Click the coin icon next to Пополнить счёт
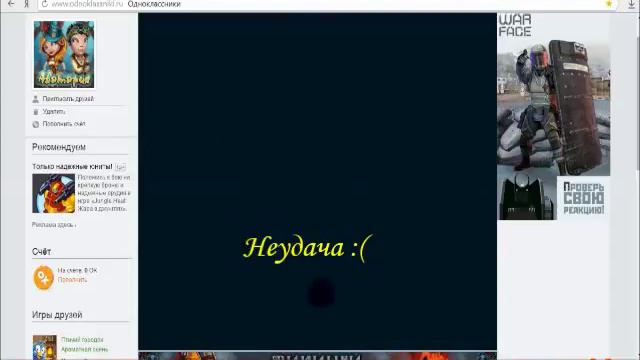 coord(36,124)
